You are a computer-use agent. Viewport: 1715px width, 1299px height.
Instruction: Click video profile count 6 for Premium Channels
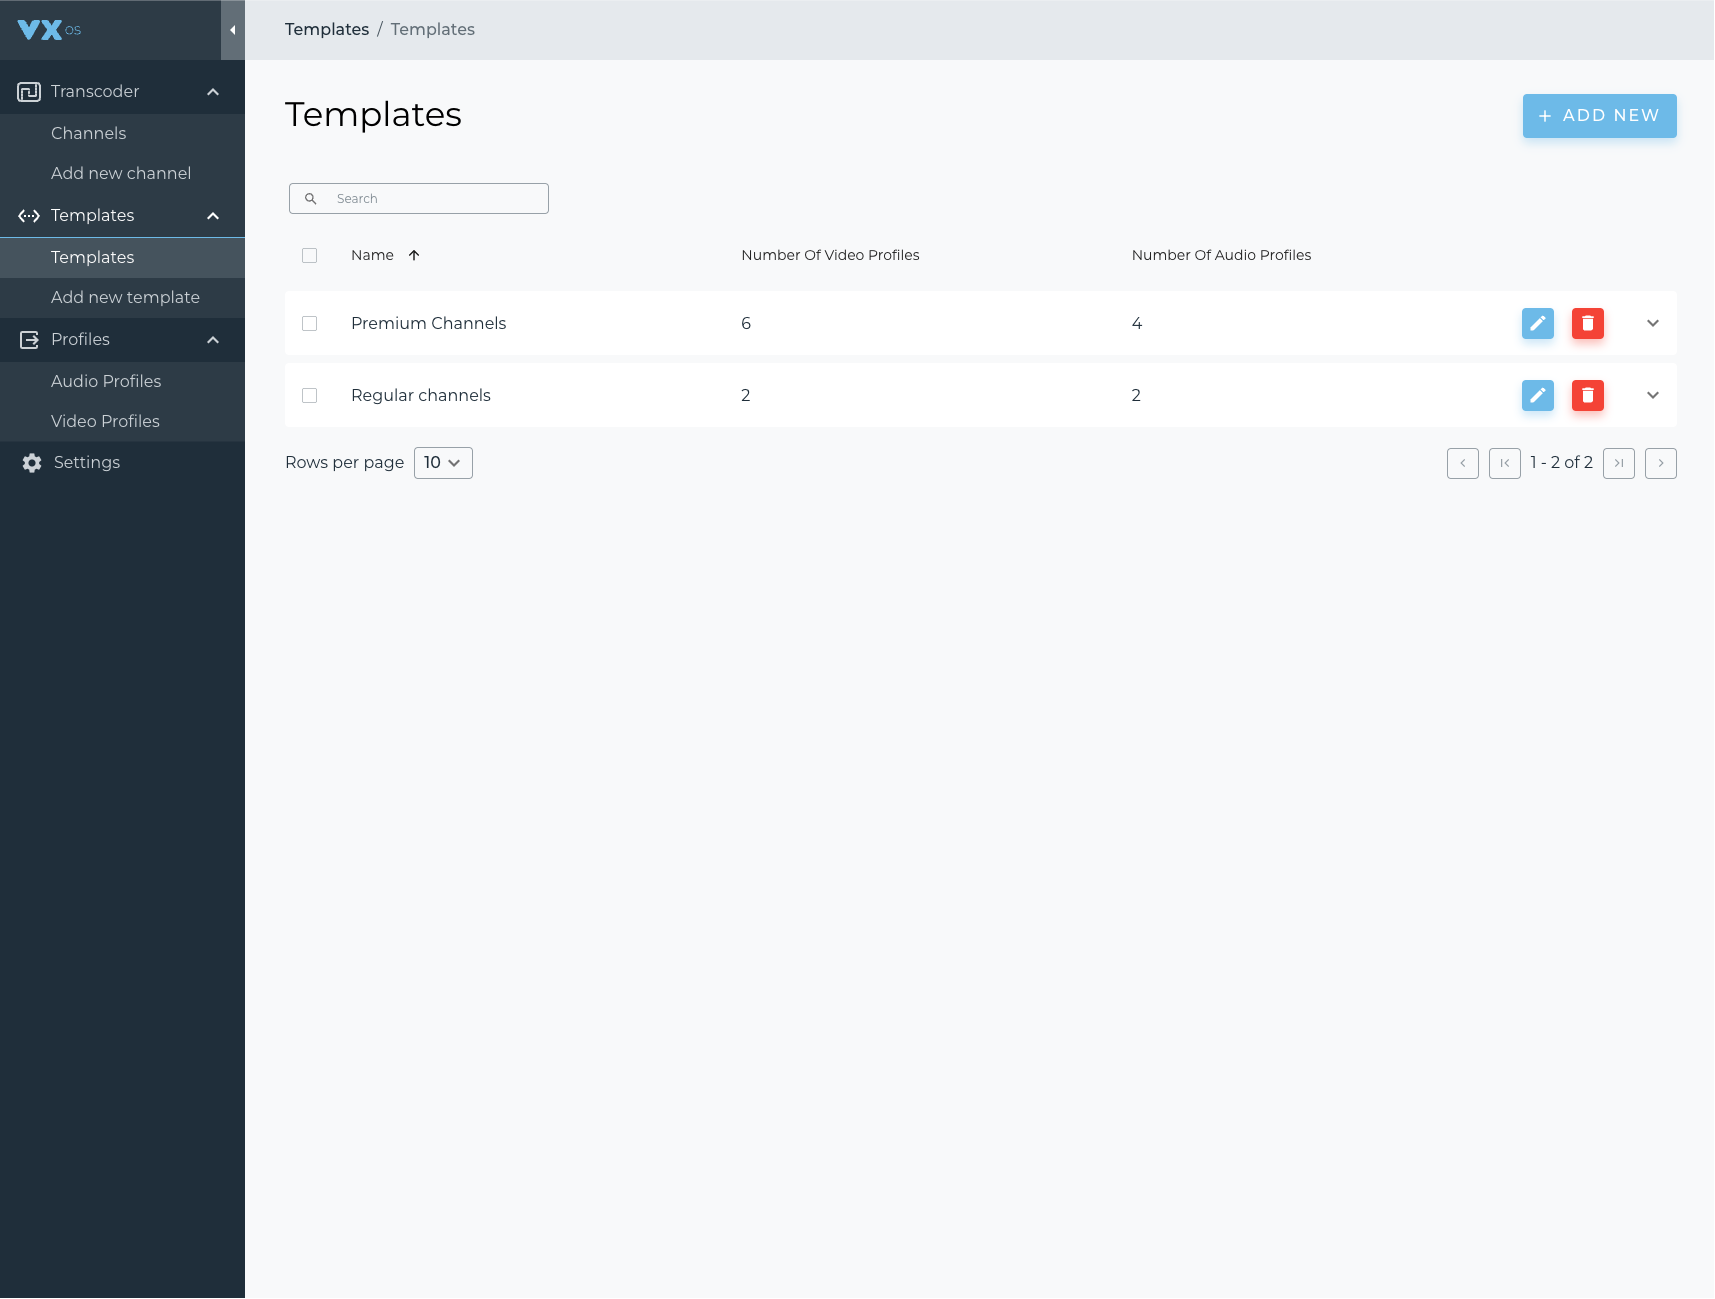[746, 324]
